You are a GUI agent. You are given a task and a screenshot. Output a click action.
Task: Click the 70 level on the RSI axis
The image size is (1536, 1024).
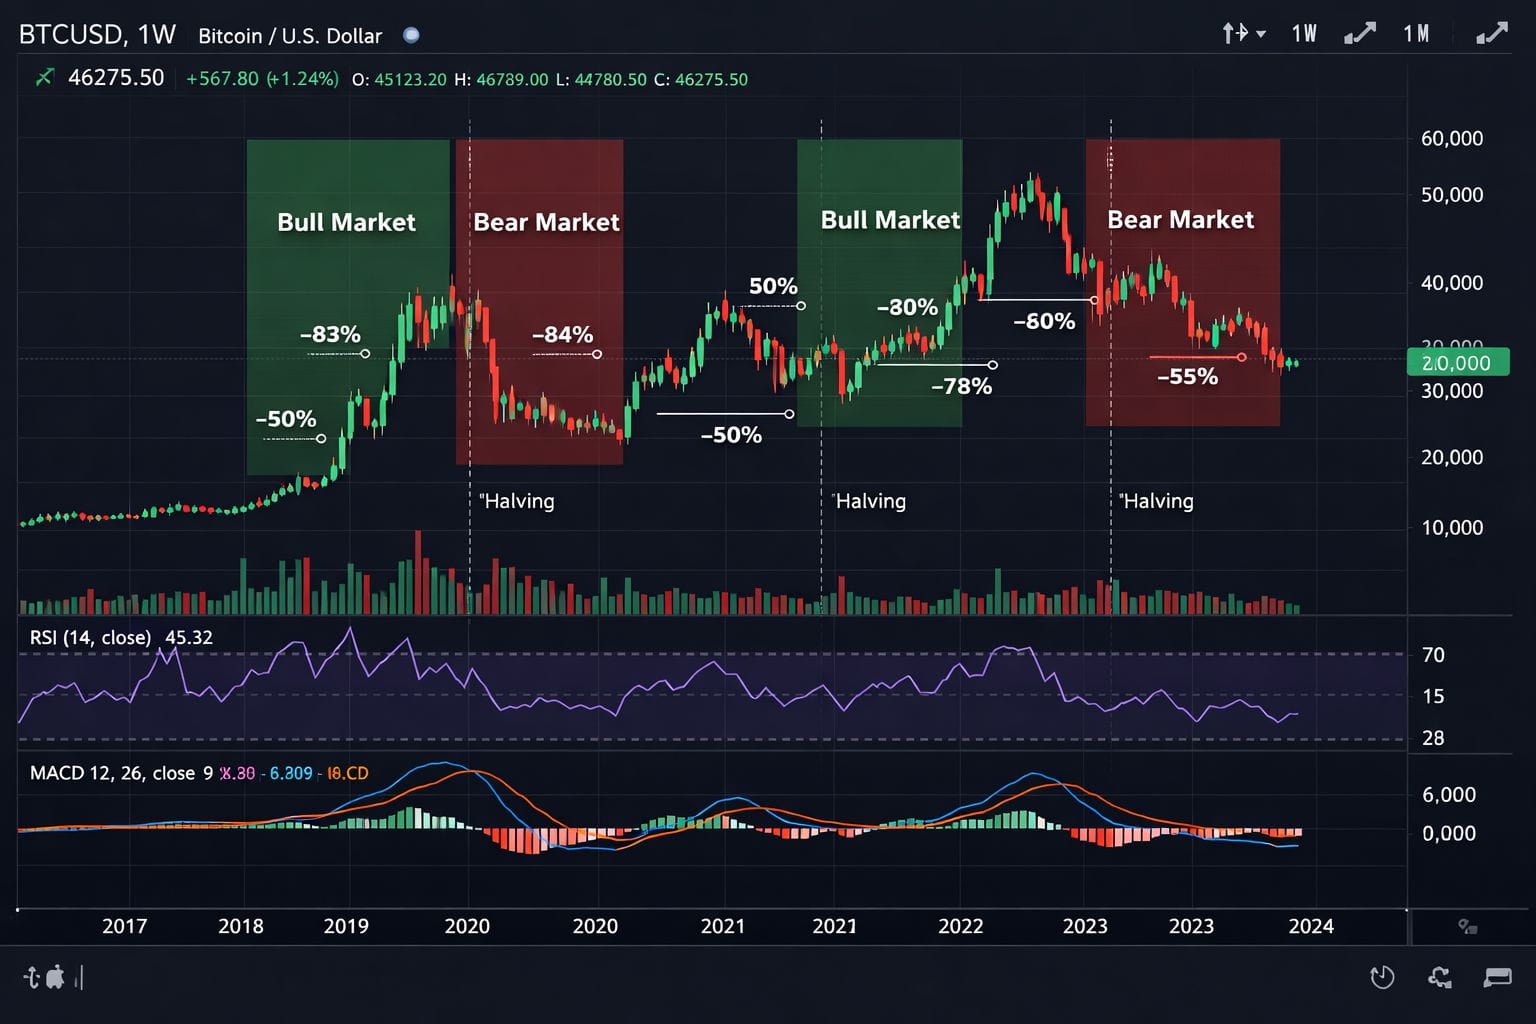(x=1433, y=655)
